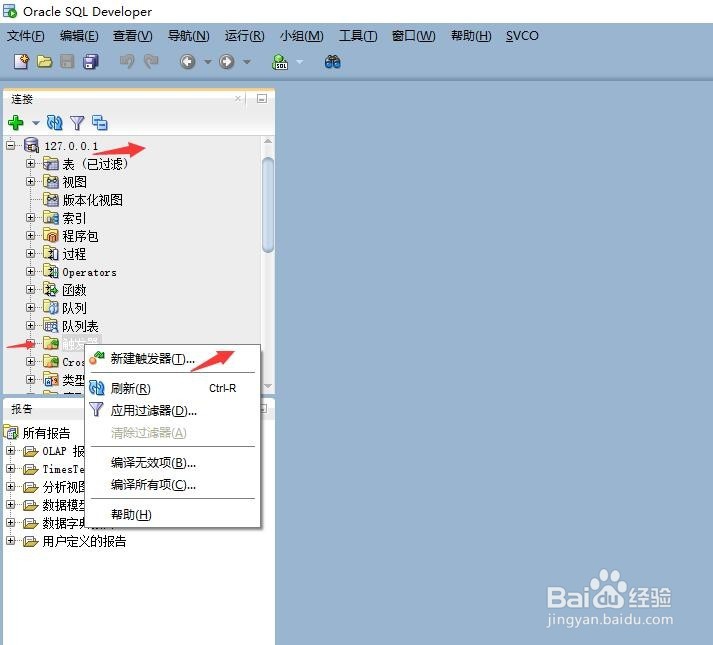Viewport: 713px width, 645px height.
Task: Expand the OLAP reports folder
Action: click(10, 450)
